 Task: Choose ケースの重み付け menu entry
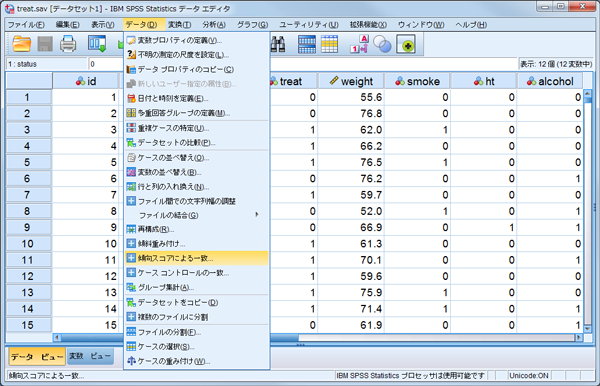[197, 361]
